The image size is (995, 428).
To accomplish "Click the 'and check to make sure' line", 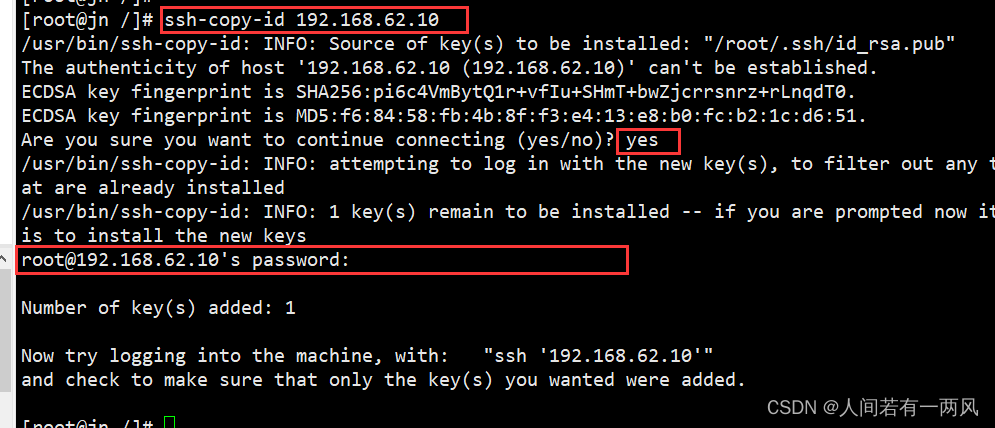I will pyautogui.click(x=383, y=380).
